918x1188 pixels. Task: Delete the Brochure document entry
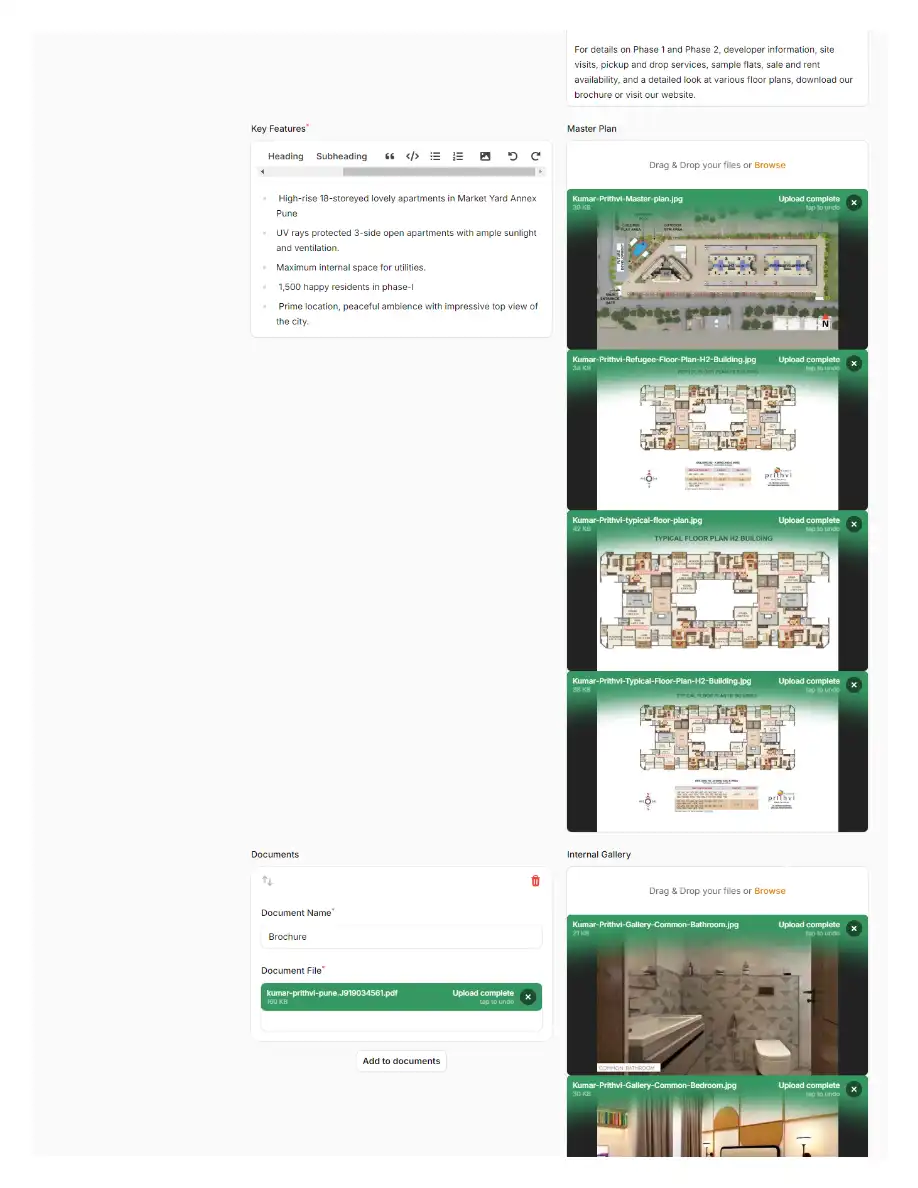pyautogui.click(x=536, y=881)
